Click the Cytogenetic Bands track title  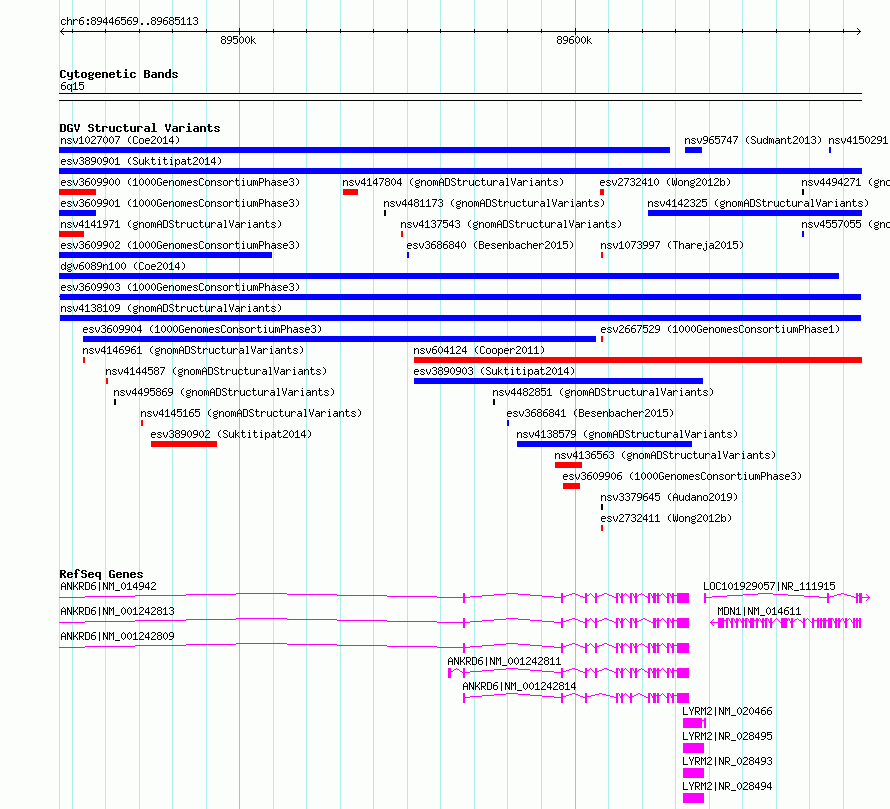tap(119, 74)
